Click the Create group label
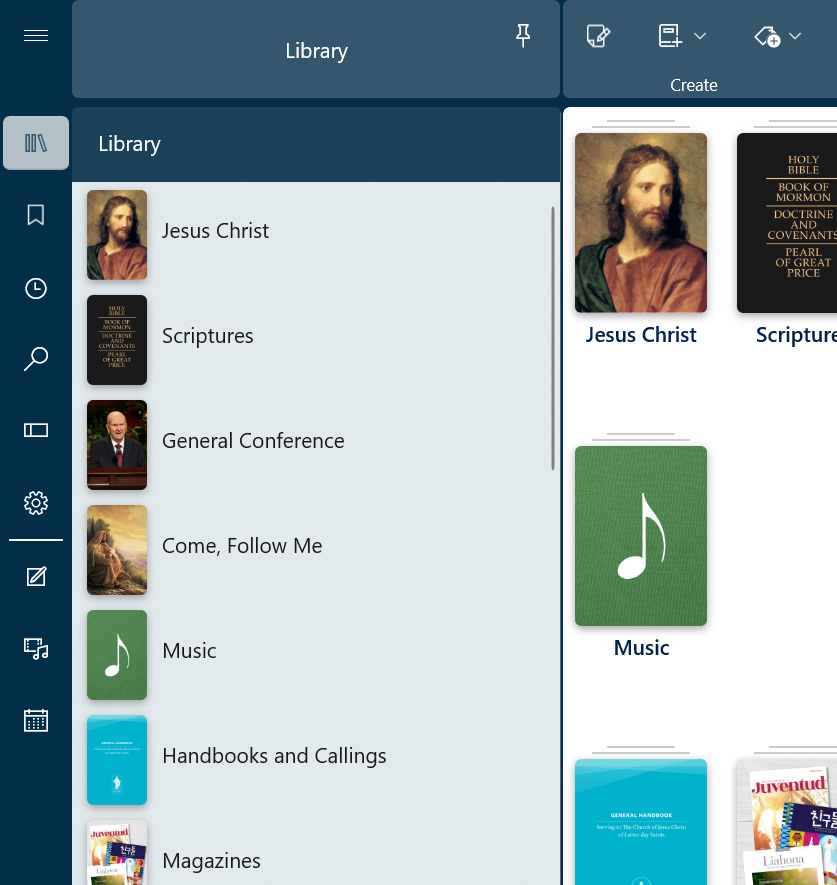This screenshot has width=837, height=885. [x=694, y=85]
